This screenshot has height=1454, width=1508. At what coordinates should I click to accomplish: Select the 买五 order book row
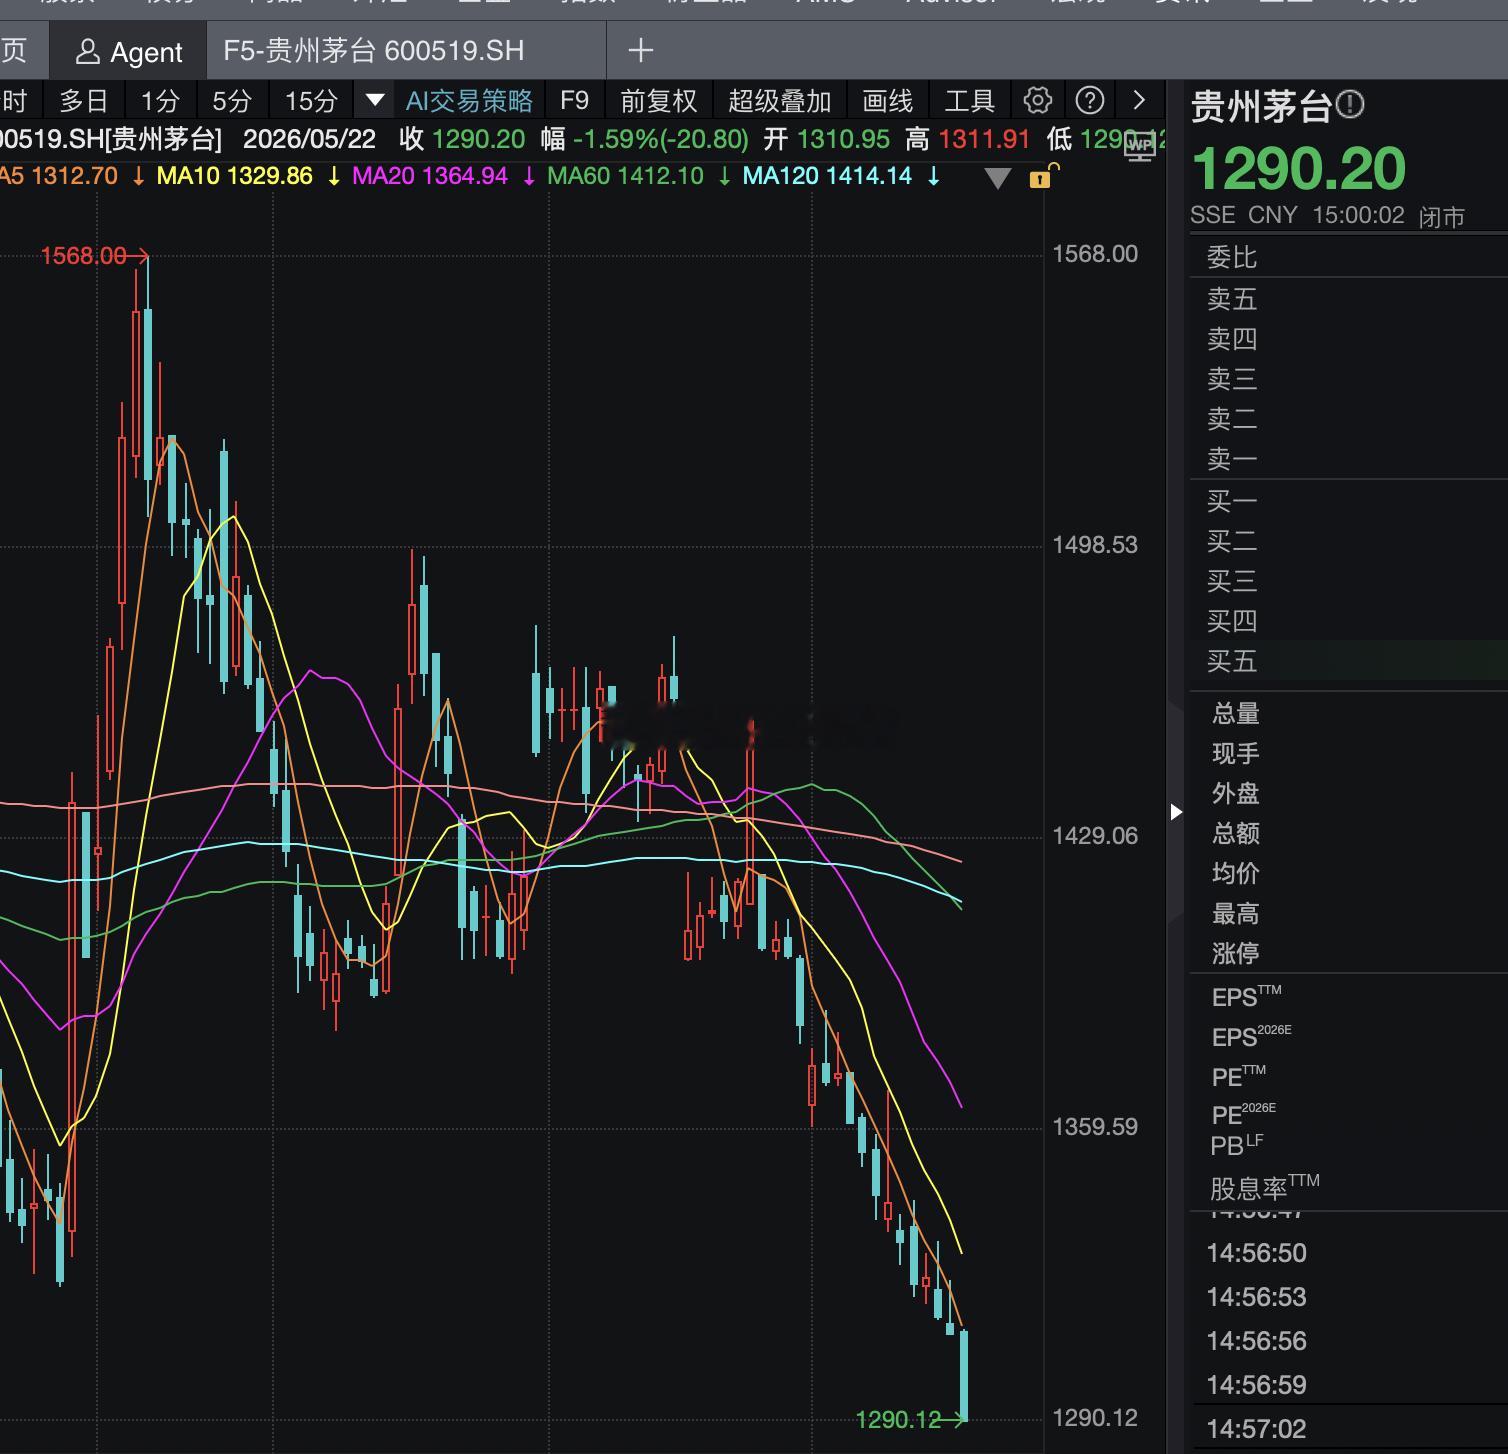(1348, 661)
